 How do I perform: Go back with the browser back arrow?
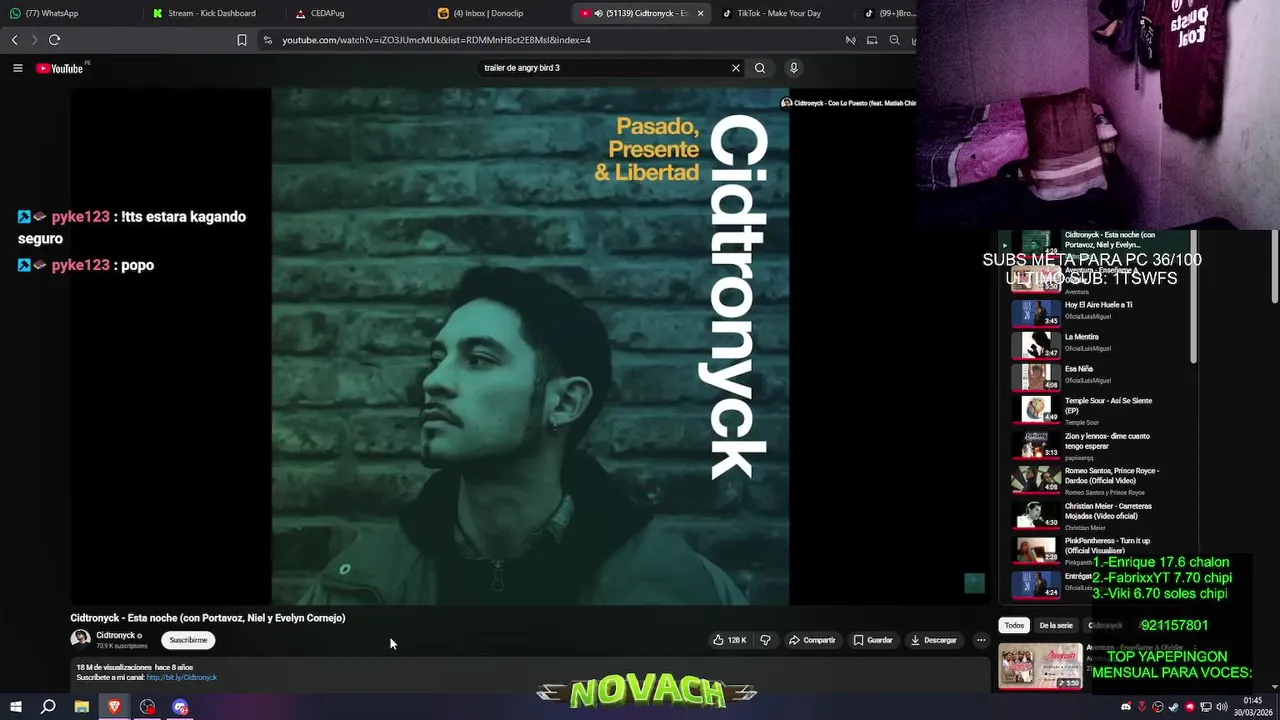tap(15, 40)
